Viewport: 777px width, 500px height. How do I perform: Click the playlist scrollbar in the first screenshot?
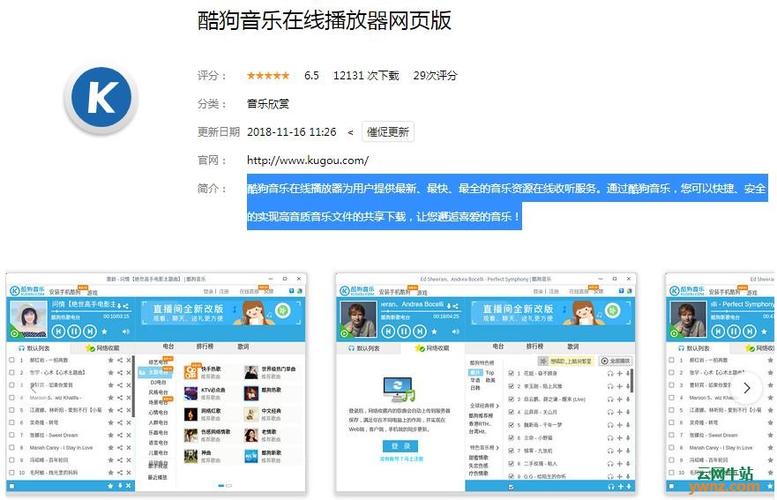[133, 387]
